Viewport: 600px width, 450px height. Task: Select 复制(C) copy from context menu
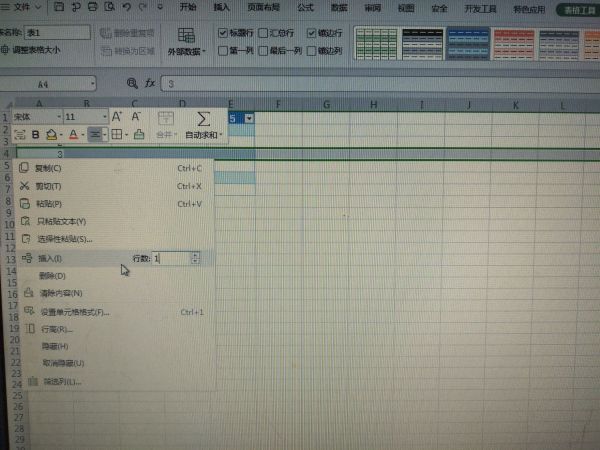click(49, 168)
